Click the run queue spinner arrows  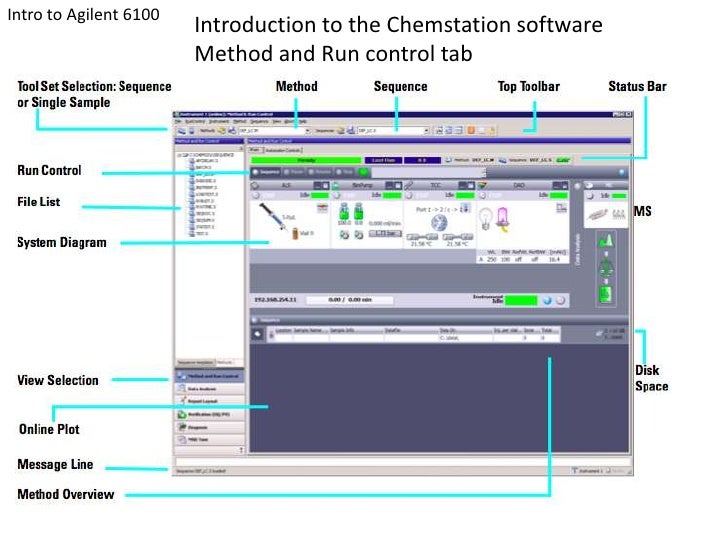[x=484, y=172]
